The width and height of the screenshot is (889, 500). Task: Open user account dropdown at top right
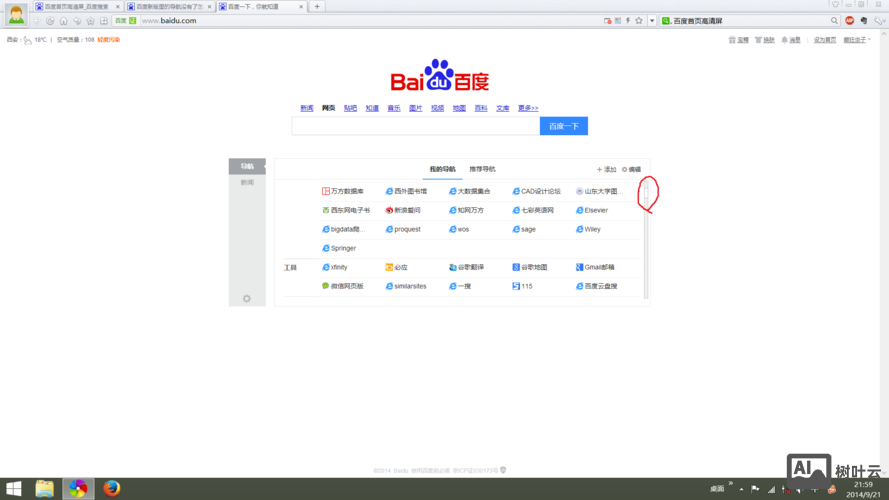click(x=857, y=40)
